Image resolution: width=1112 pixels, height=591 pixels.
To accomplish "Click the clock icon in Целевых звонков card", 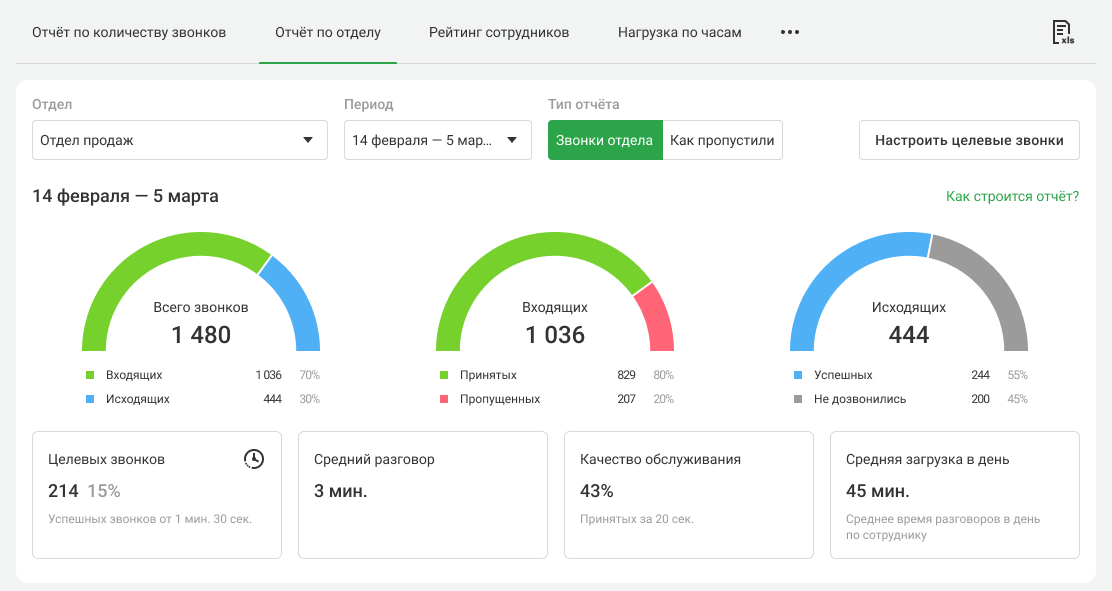I will [254, 459].
